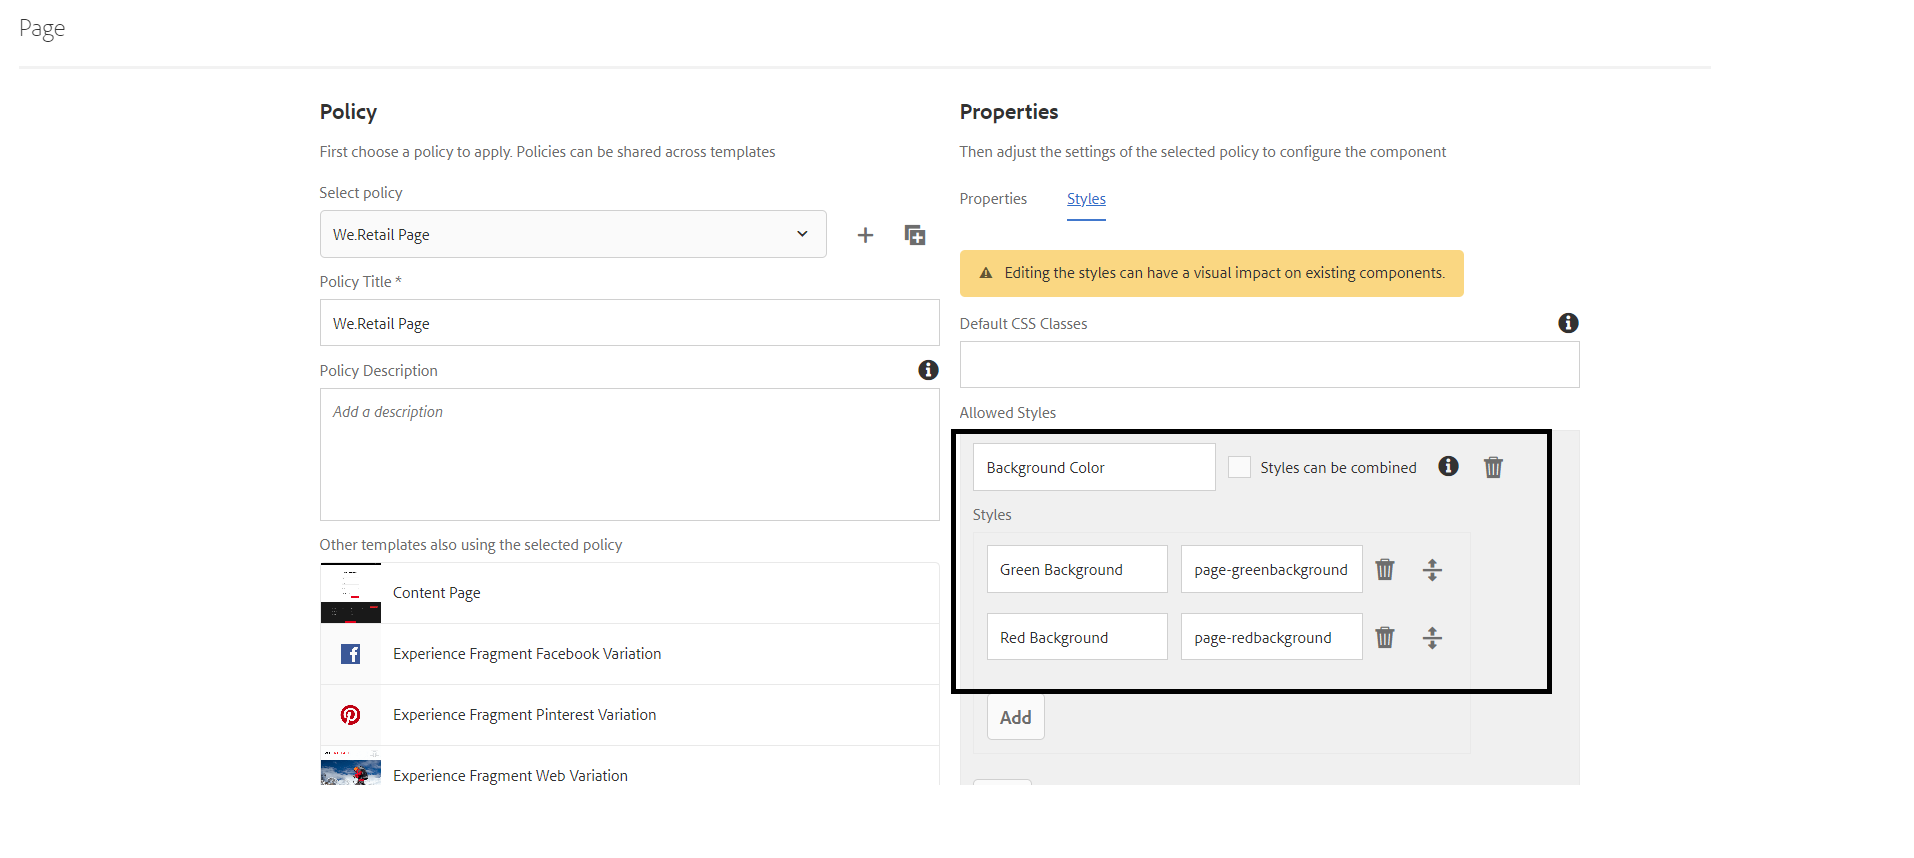
Task: Click the Content Page template thumbnail
Action: click(350, 593)
